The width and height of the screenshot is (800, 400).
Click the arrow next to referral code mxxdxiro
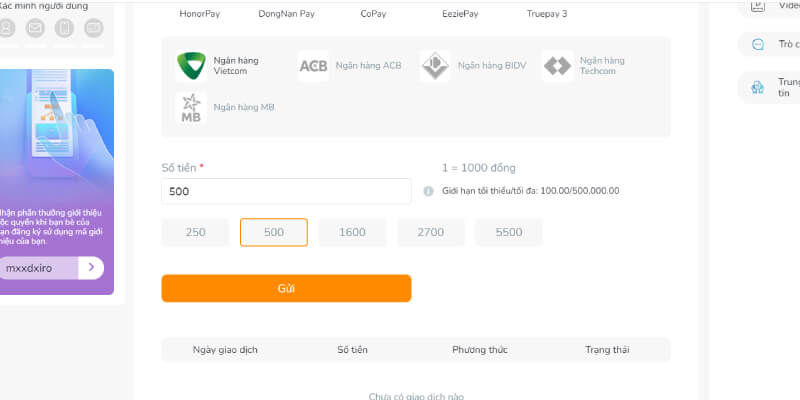tap(91, 268)
